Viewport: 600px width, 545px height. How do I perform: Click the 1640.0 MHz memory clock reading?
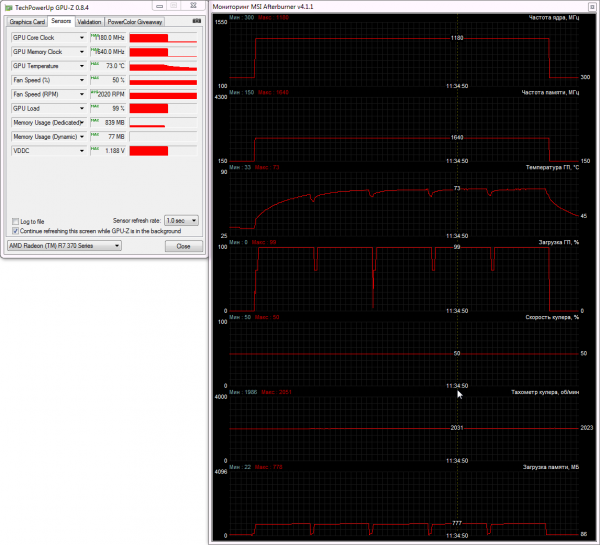[x=110, y=52]
